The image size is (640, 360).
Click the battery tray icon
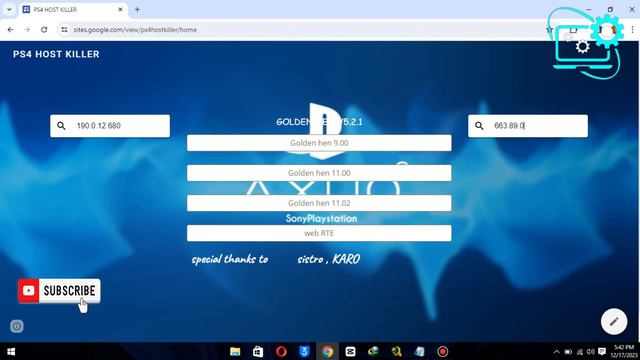pos(568,351)
